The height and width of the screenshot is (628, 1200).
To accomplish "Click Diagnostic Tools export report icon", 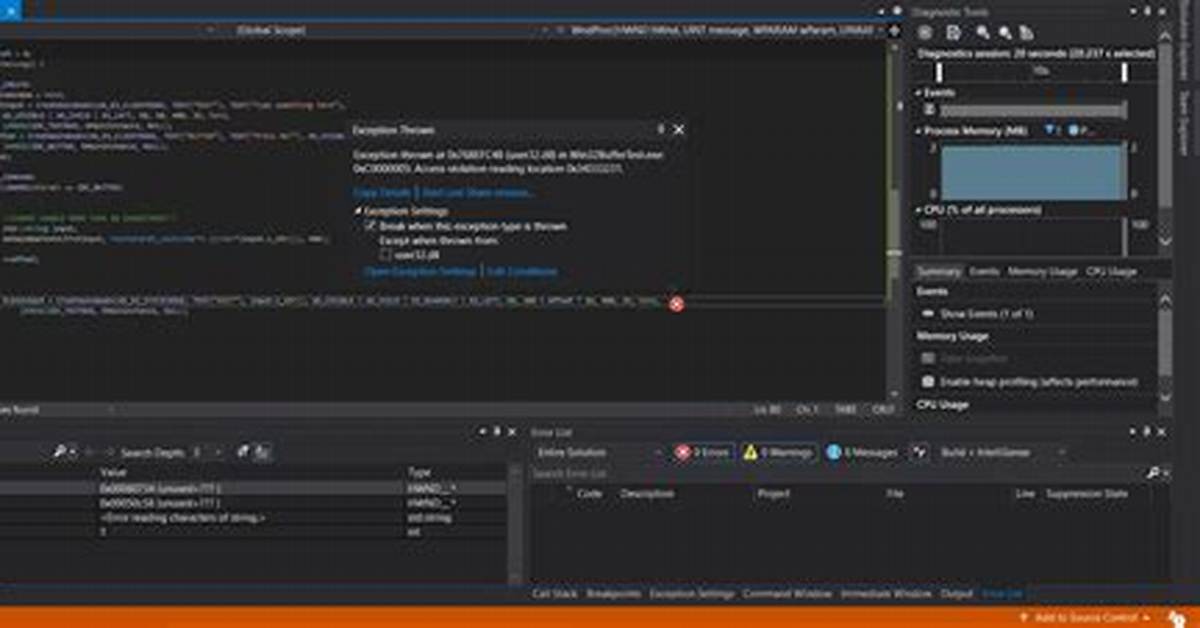I will [954, 32].
